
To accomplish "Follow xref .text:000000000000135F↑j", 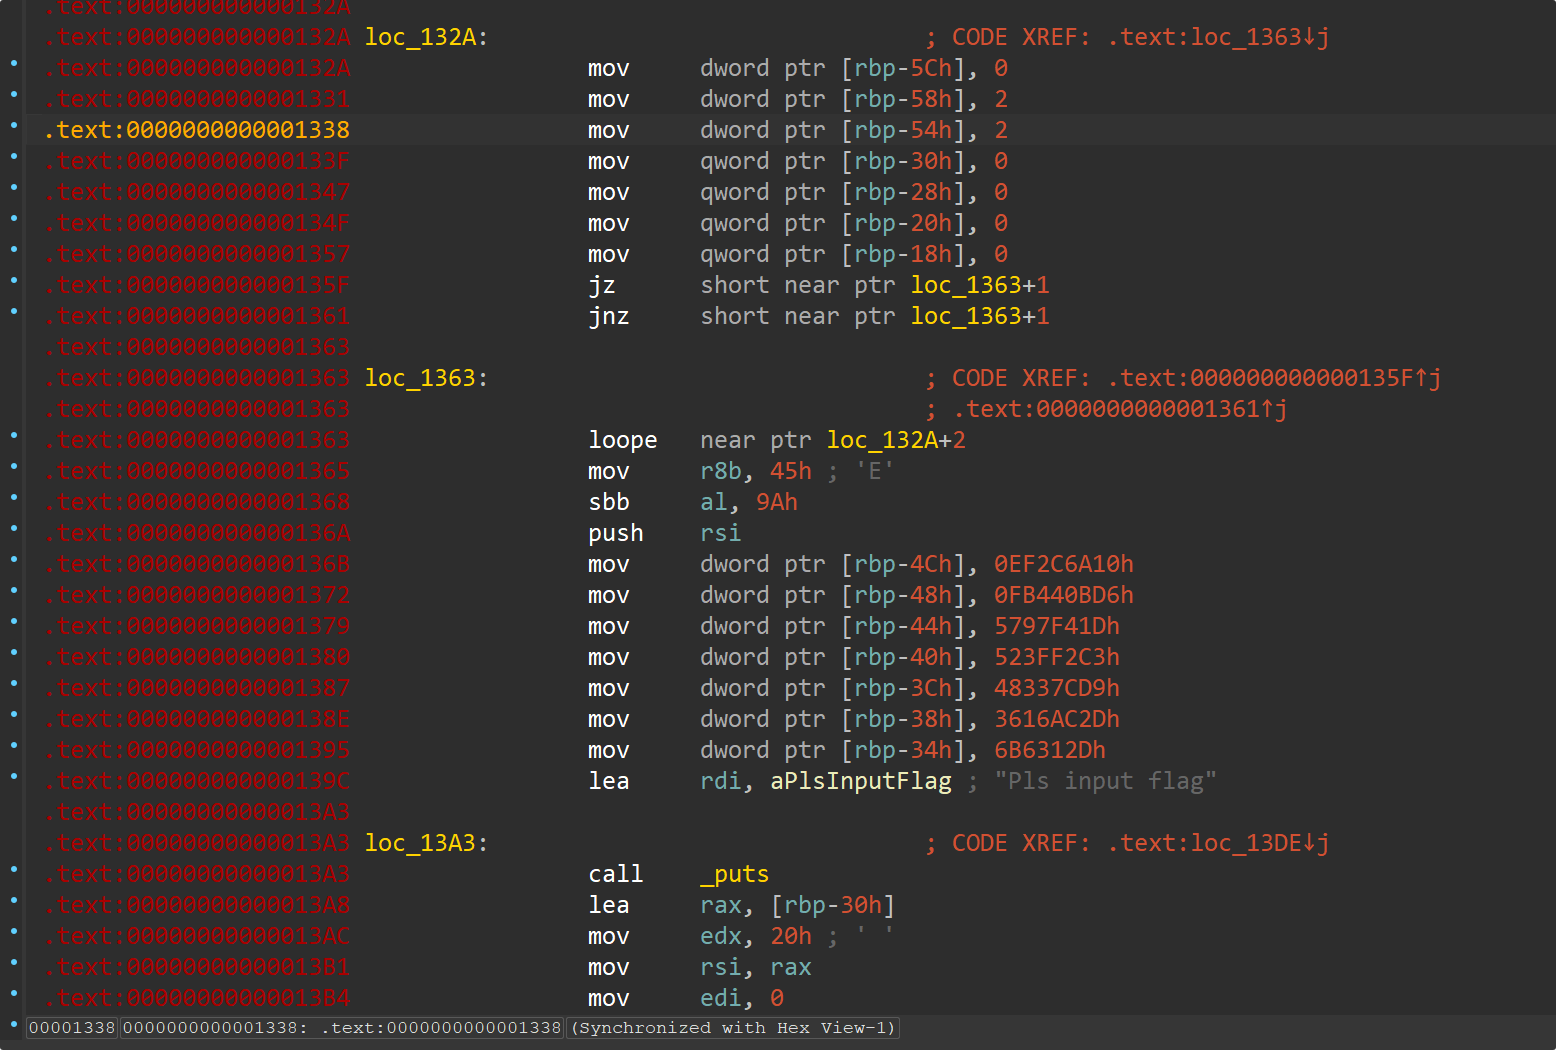I will (1275, 378).
